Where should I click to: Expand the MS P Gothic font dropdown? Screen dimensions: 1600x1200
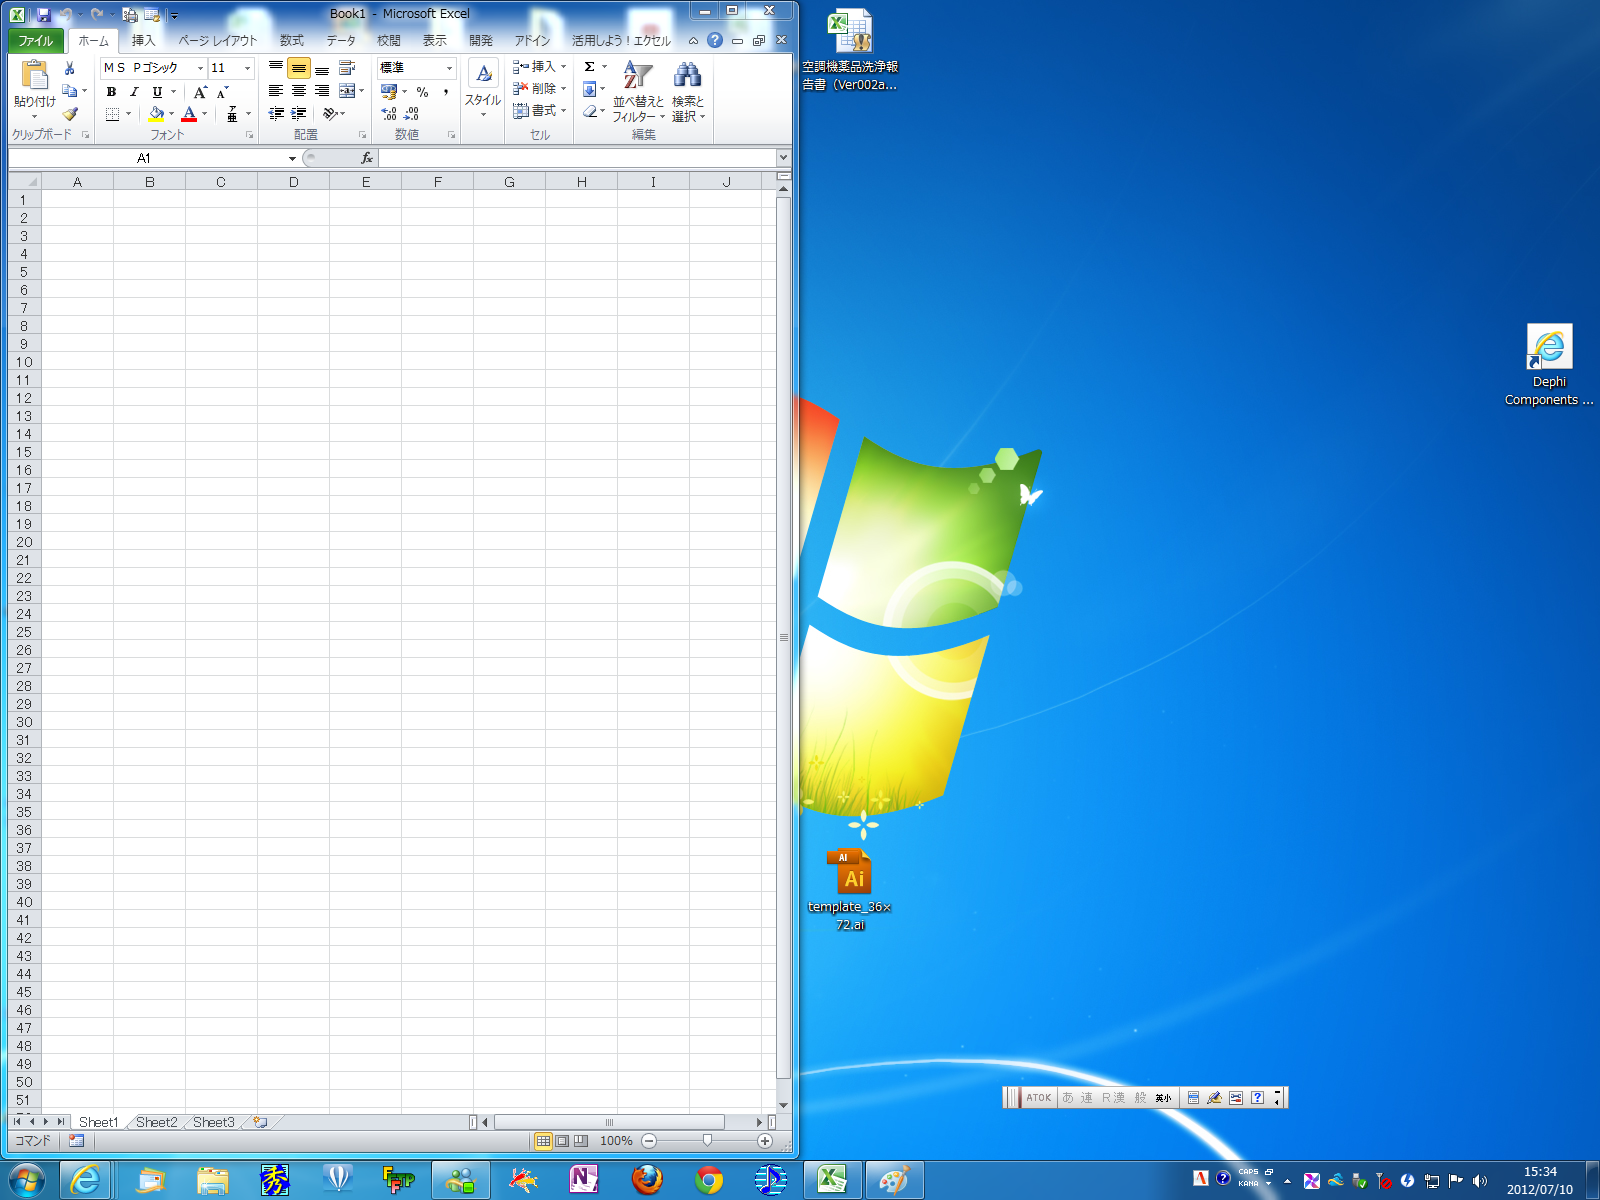(x=200, y=68)
